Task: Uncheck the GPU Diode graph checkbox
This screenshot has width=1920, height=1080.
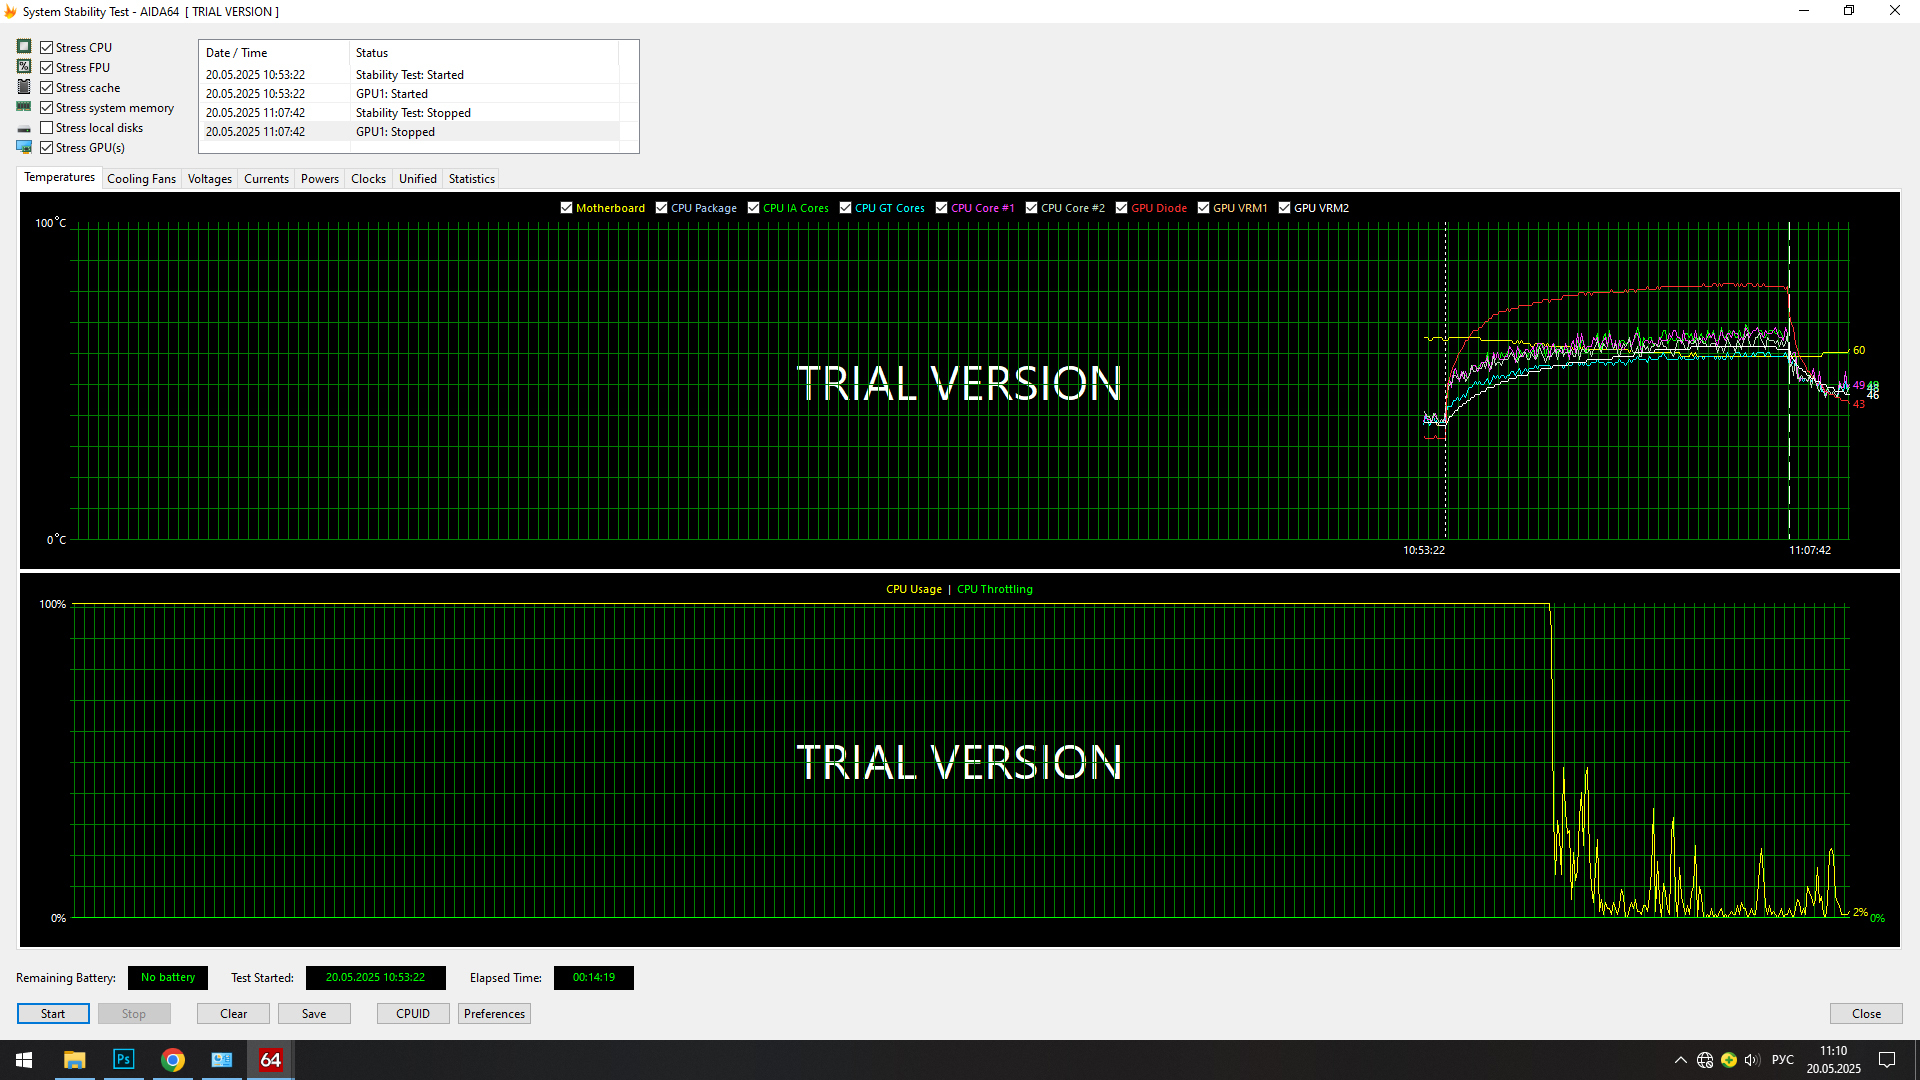Action: (1122, 208)
